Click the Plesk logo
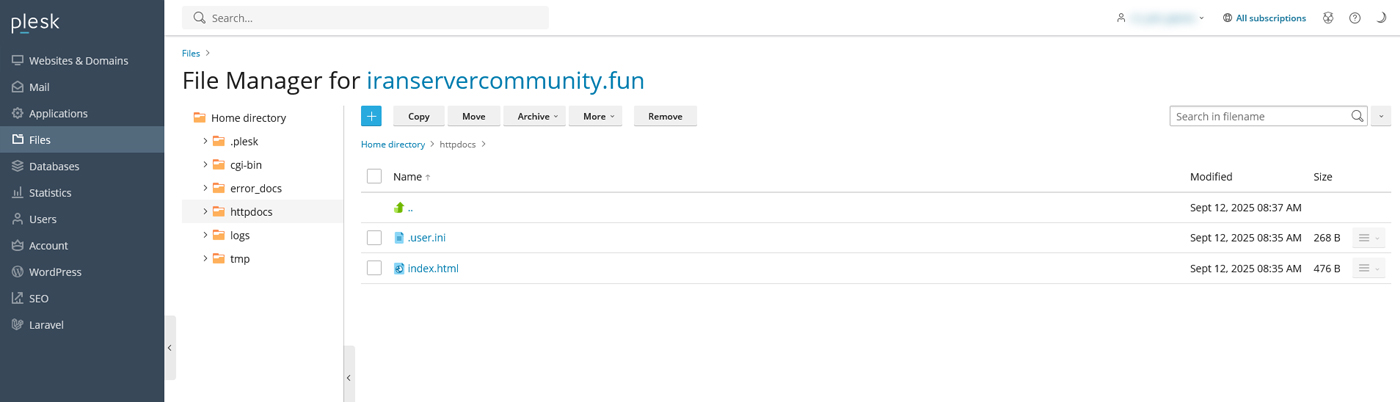1400x402 pixels. (36, 23)
